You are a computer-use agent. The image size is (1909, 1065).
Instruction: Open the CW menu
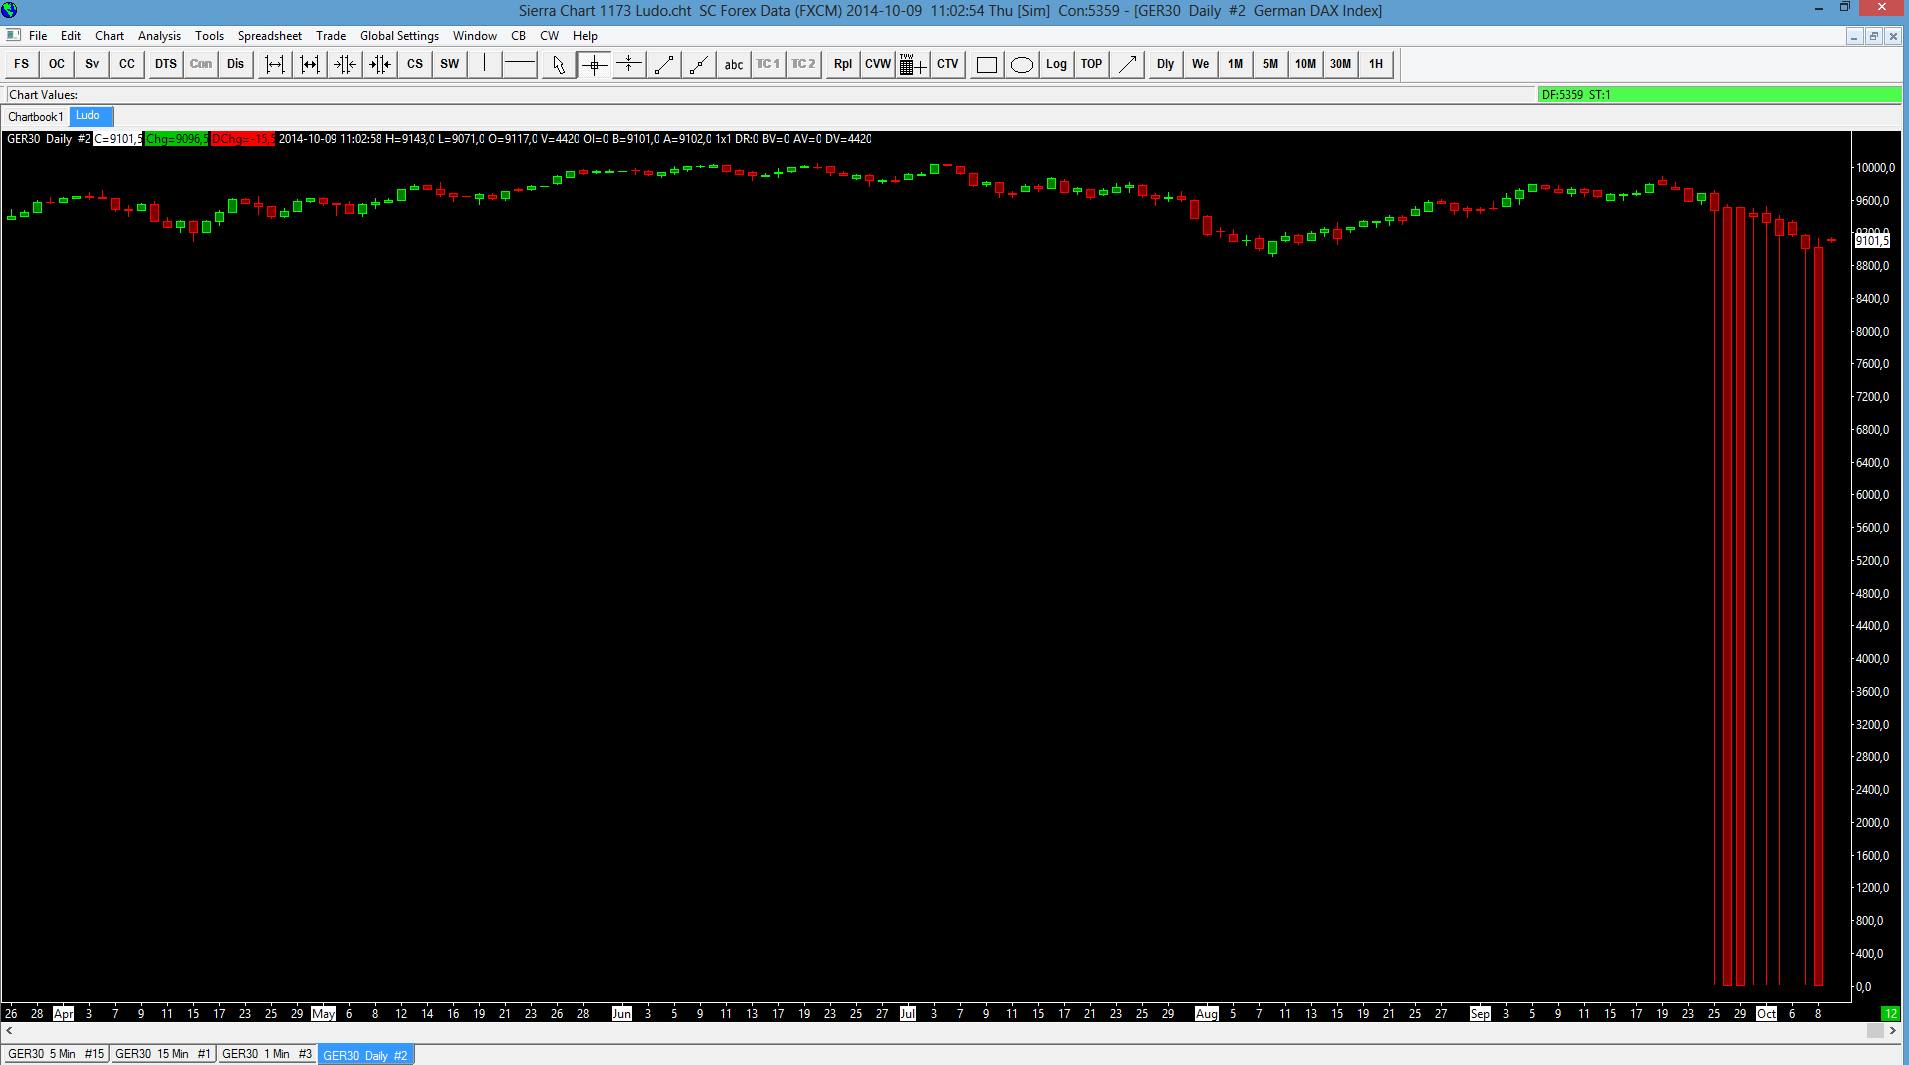[550, 36]
